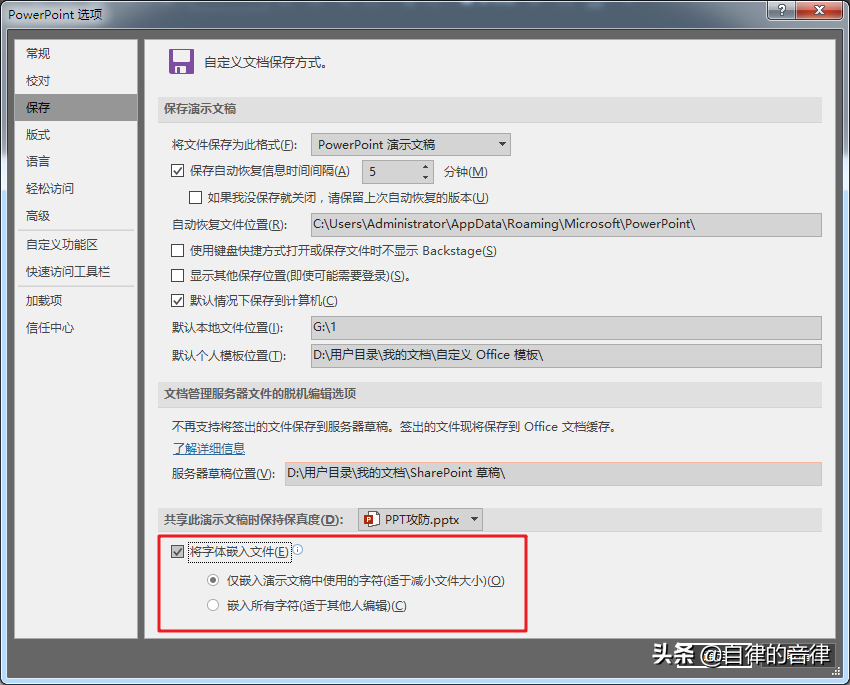Open the 语言 options category
Screen dimensions: 850x685
coord(76,161)
